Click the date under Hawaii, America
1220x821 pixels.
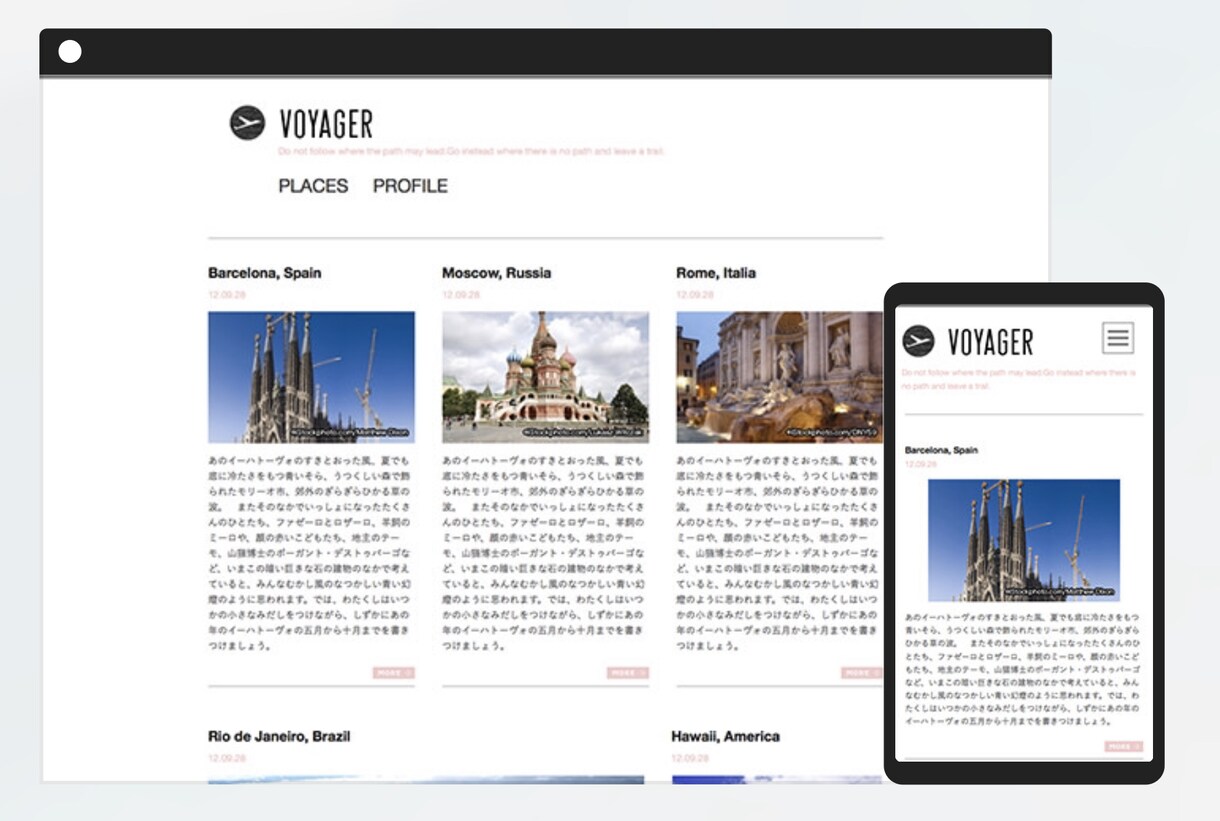click(x=691, y=758)
